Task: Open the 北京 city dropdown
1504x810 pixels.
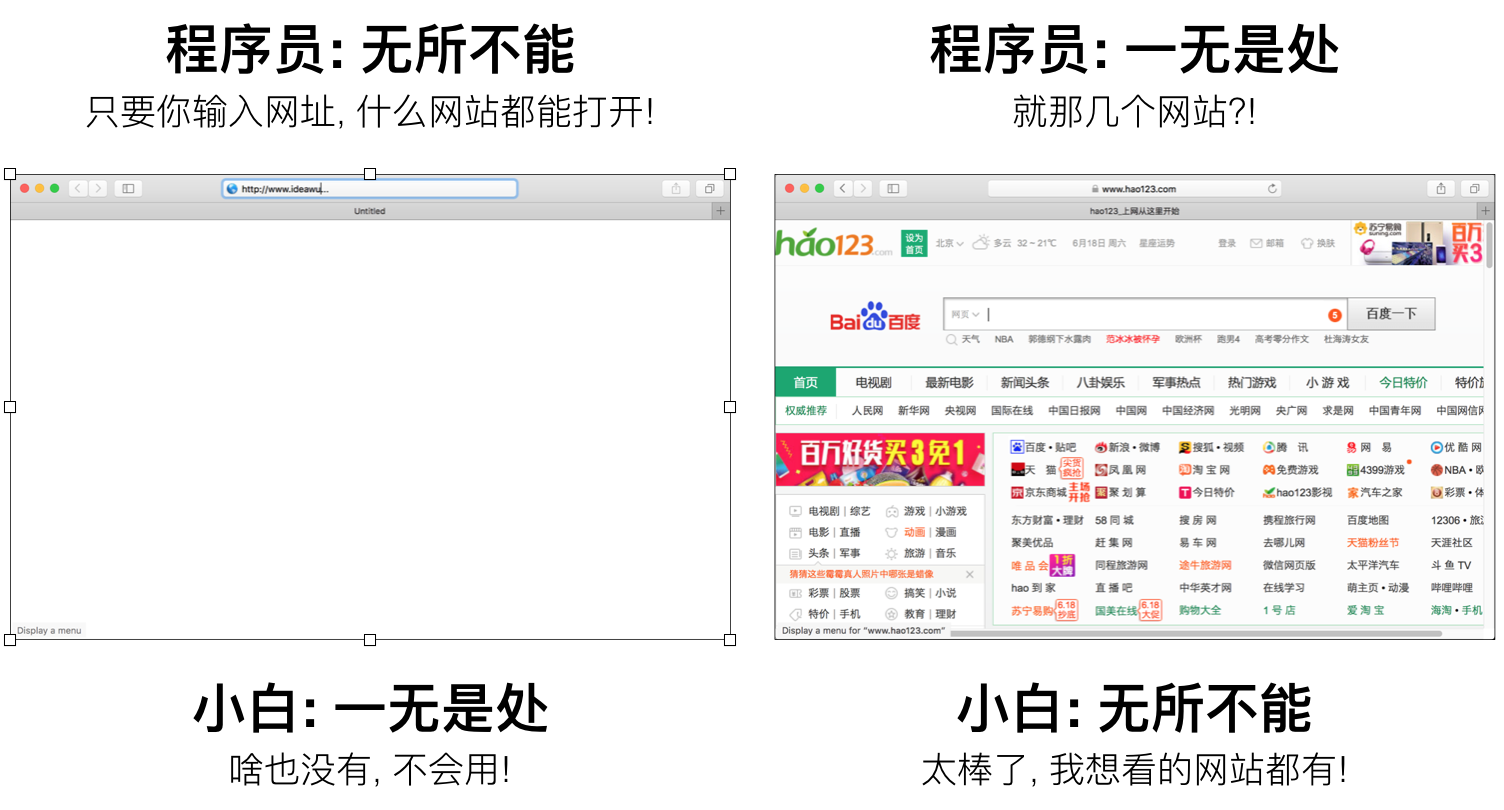Action: tap(949, 243)
